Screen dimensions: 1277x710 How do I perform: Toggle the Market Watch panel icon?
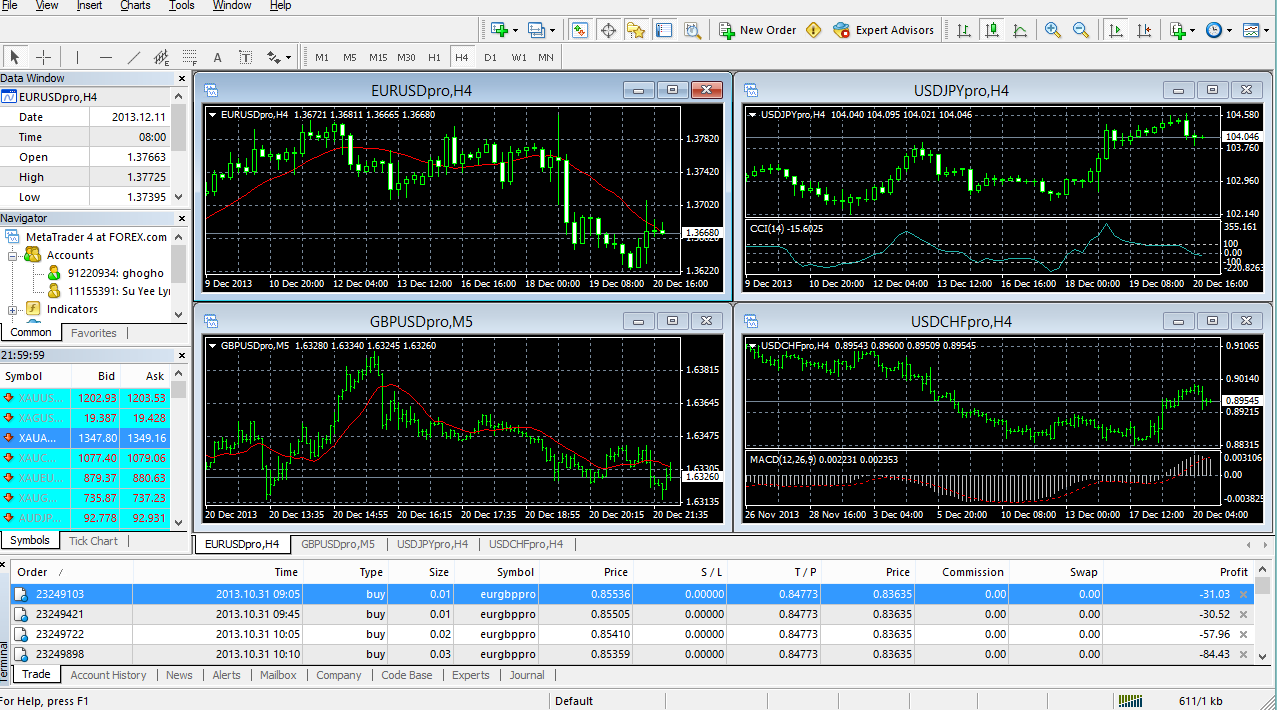point(579,30)
